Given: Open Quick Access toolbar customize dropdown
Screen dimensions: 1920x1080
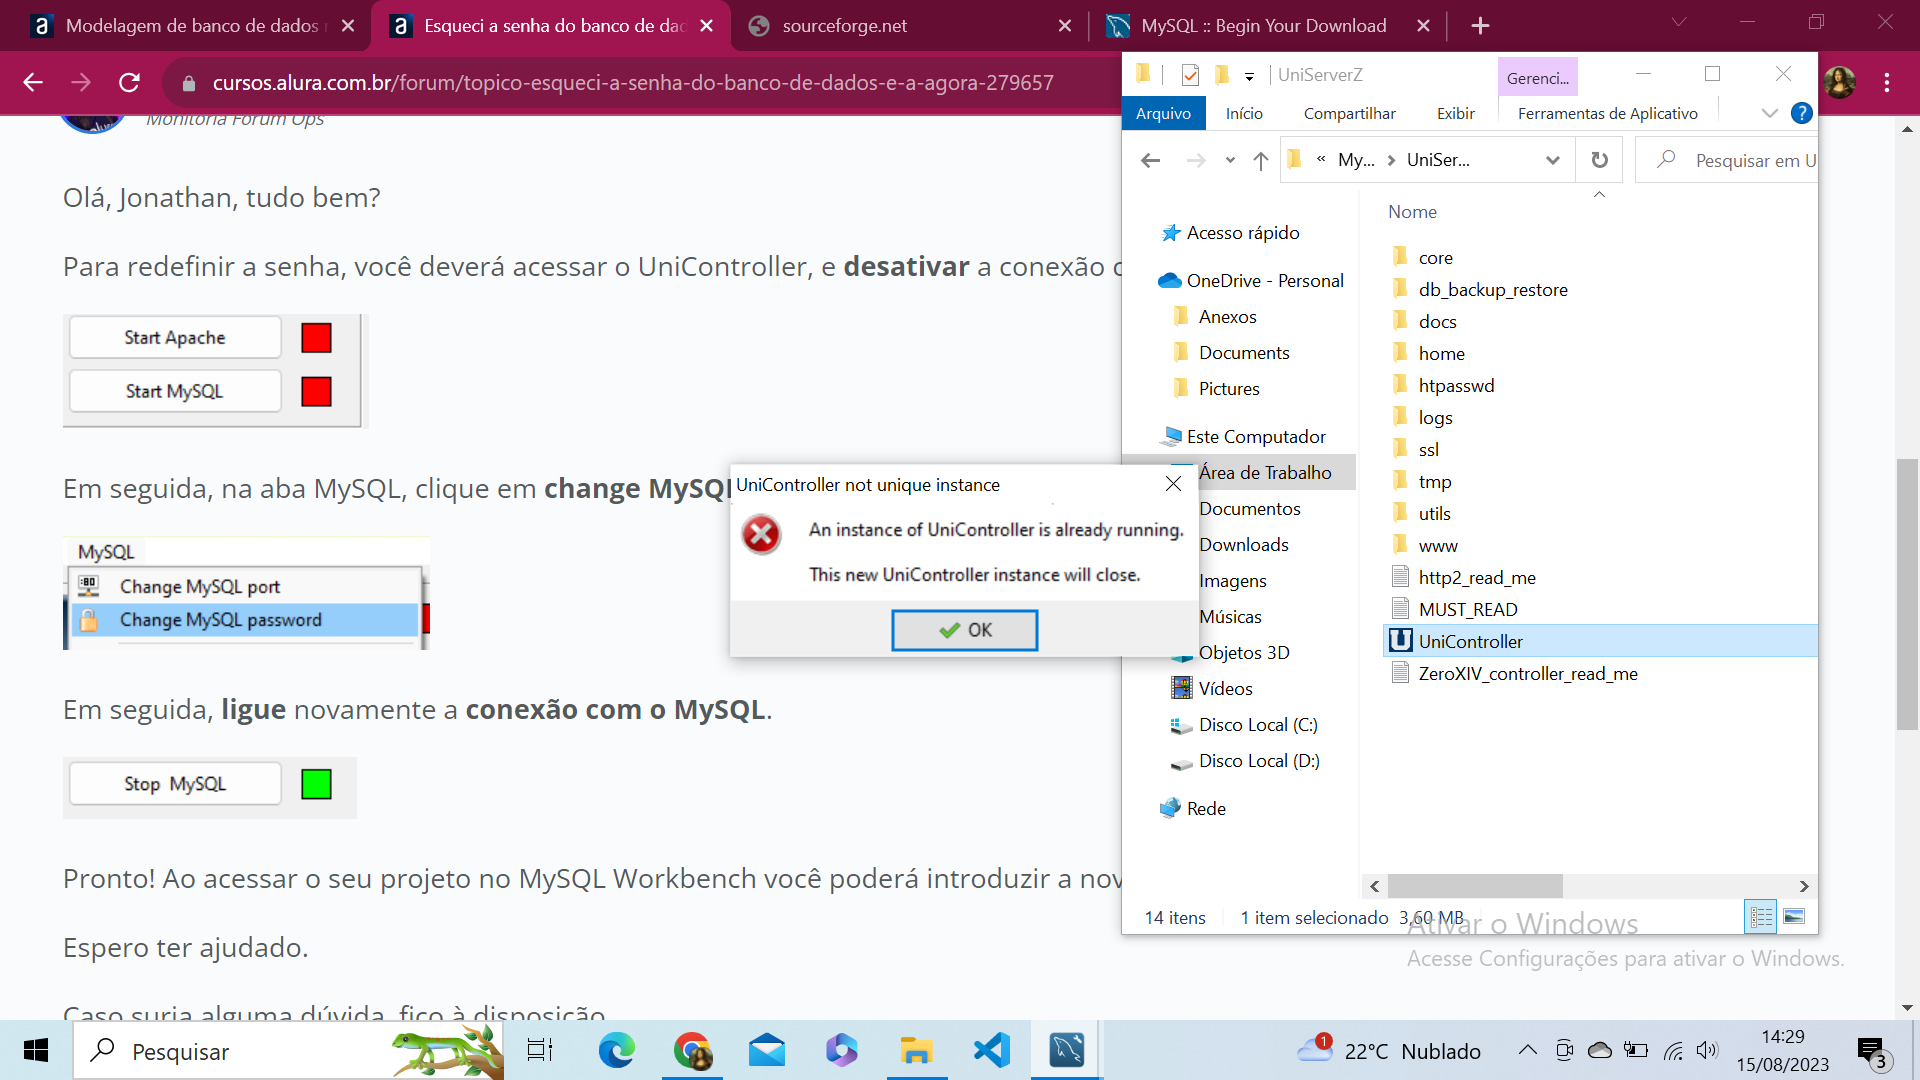Looking at the screenshot, I should (1249, 76).
